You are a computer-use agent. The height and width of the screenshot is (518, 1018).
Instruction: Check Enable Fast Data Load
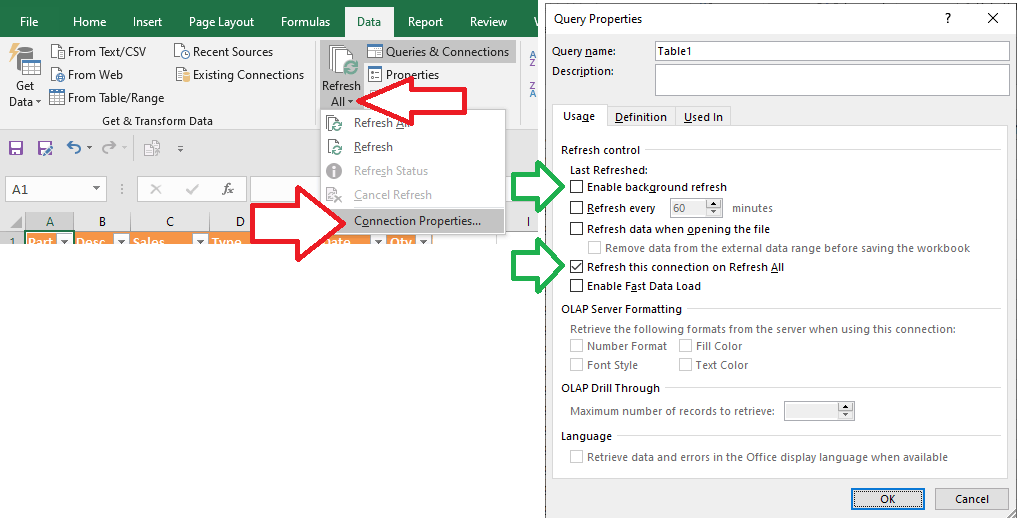tap(577, 286)
